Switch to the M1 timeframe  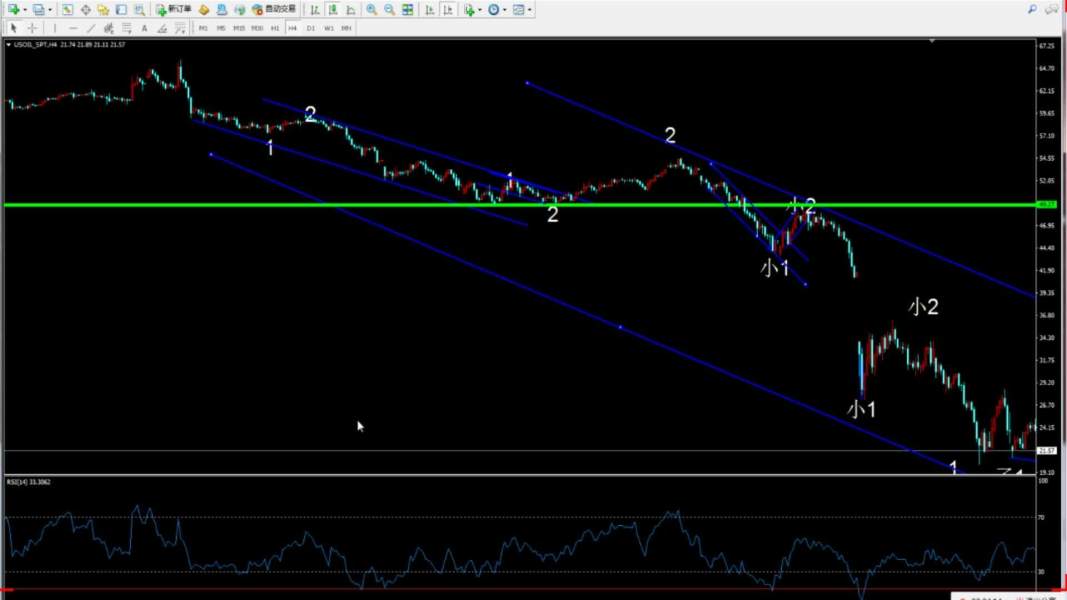(x=203, y=28)
